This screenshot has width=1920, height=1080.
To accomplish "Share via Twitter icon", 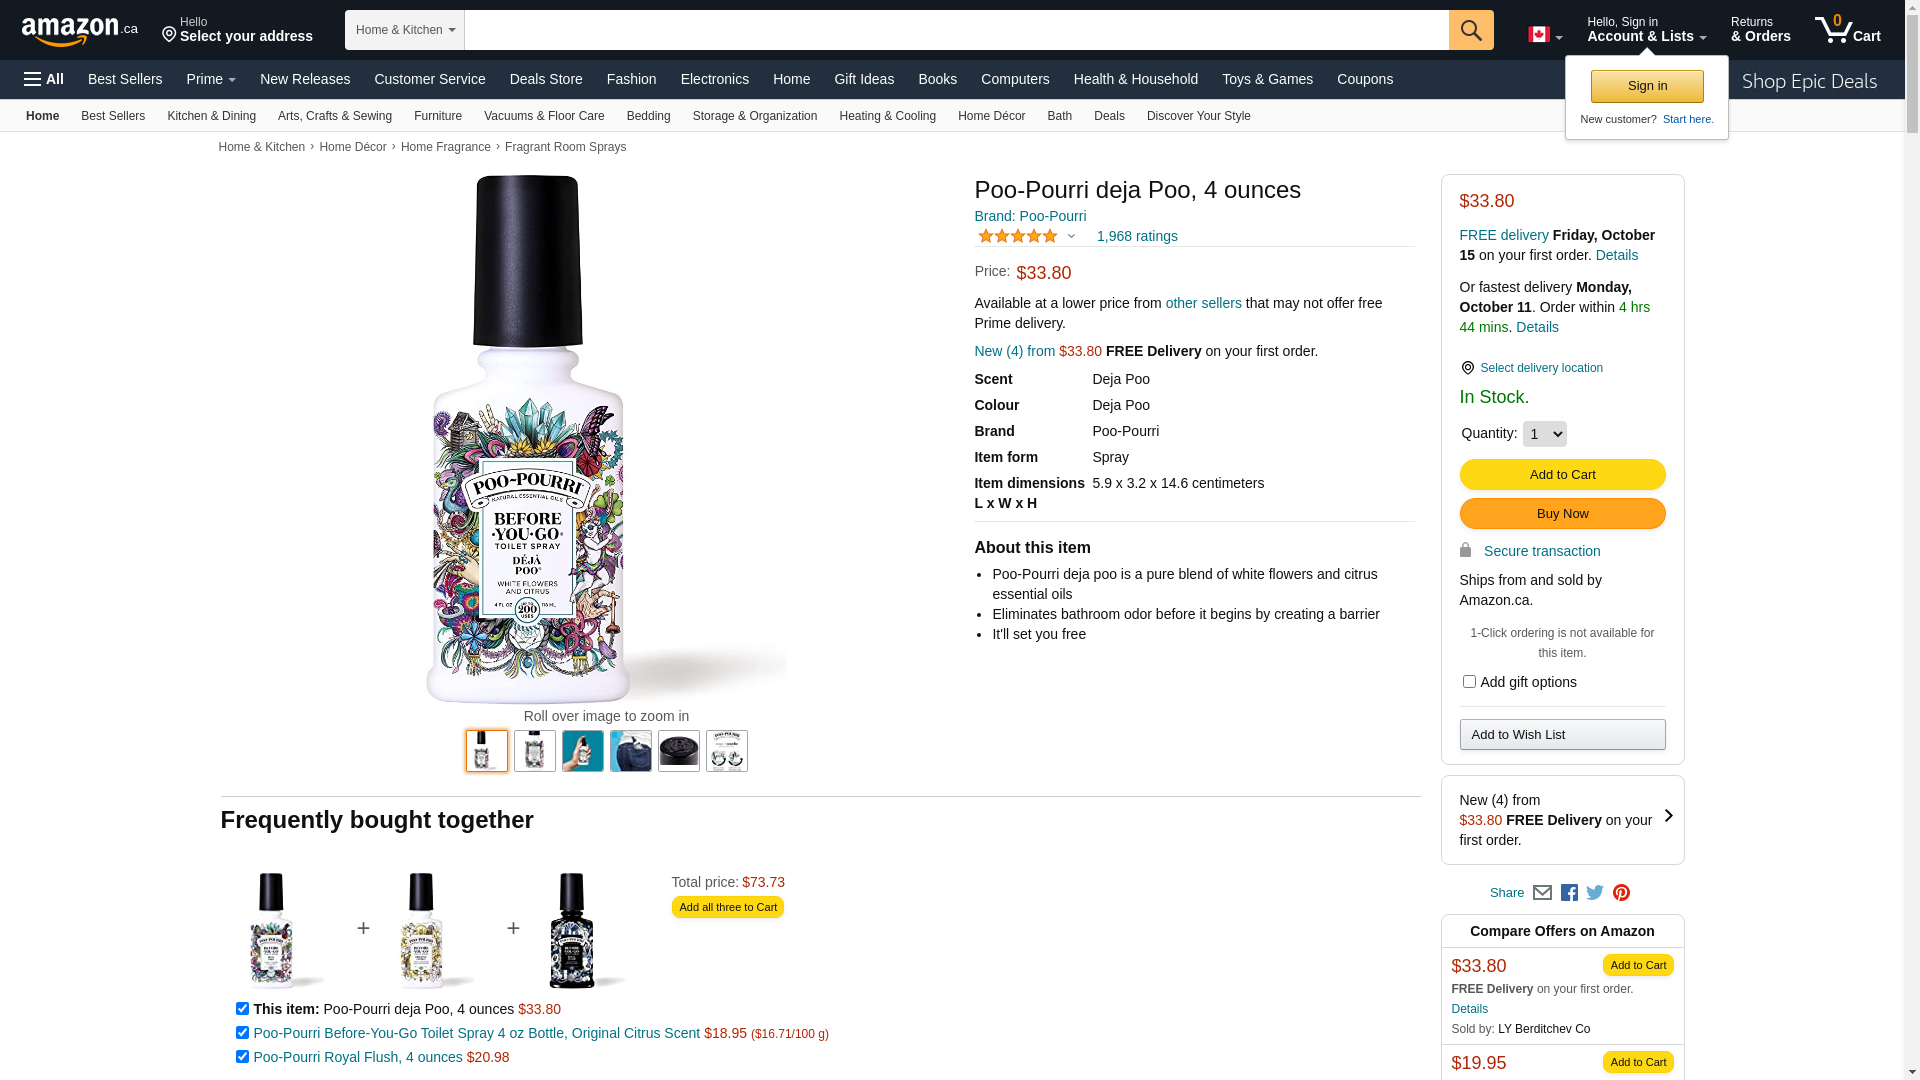I will point(1595,893).
